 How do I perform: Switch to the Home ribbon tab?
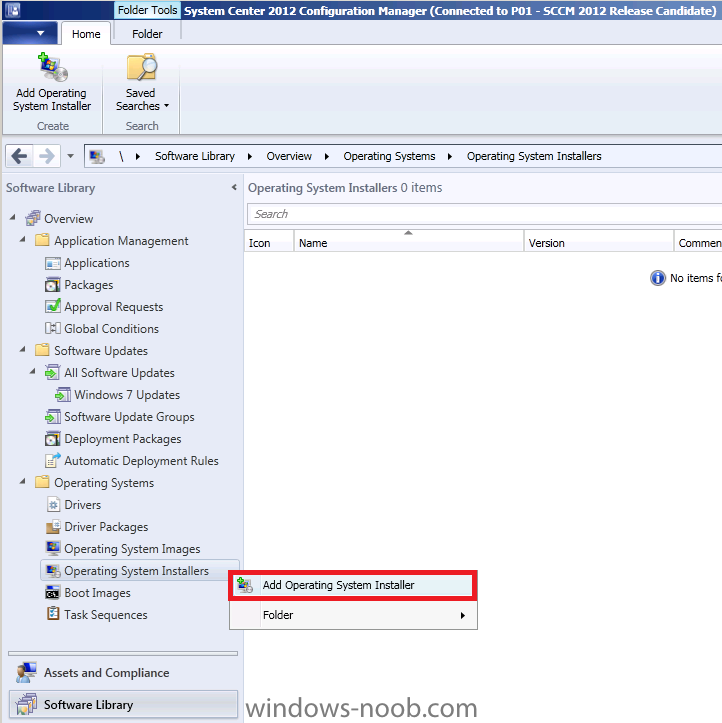[86, 34]
